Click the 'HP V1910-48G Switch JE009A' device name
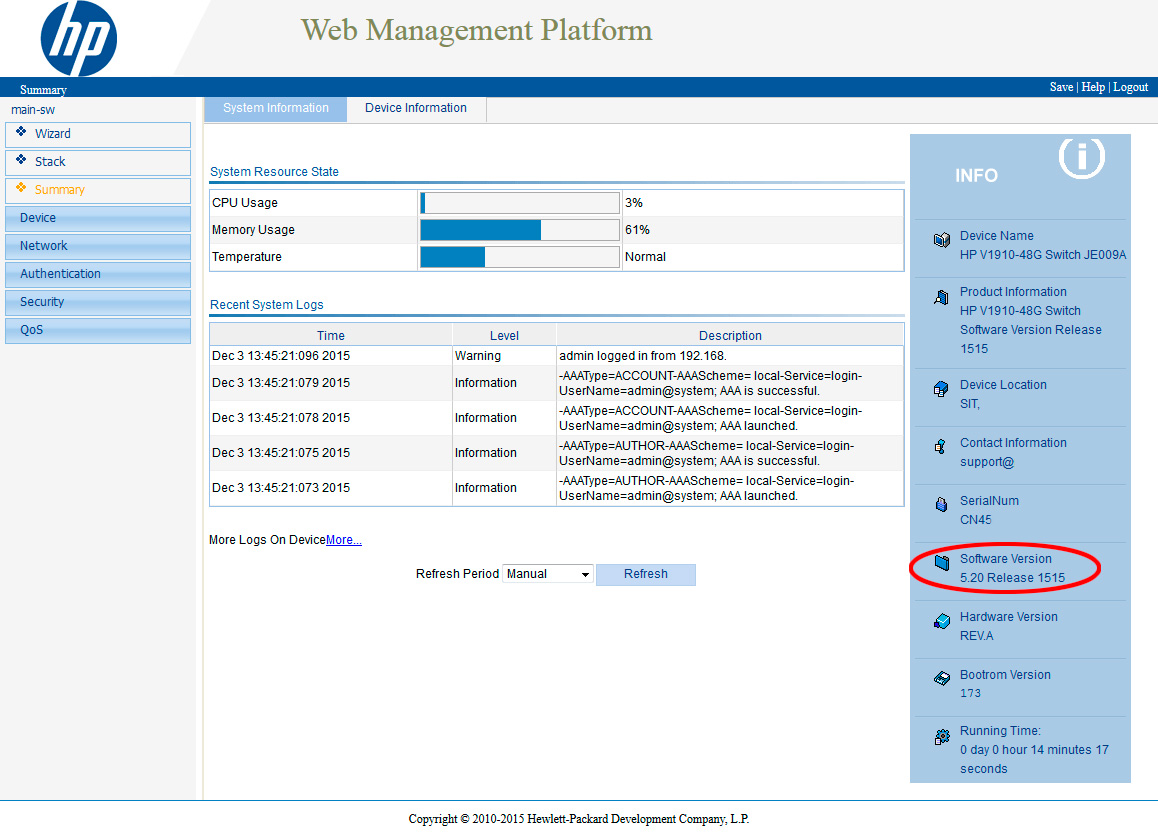1158x836 pixels. click(x=1043, y=255)
